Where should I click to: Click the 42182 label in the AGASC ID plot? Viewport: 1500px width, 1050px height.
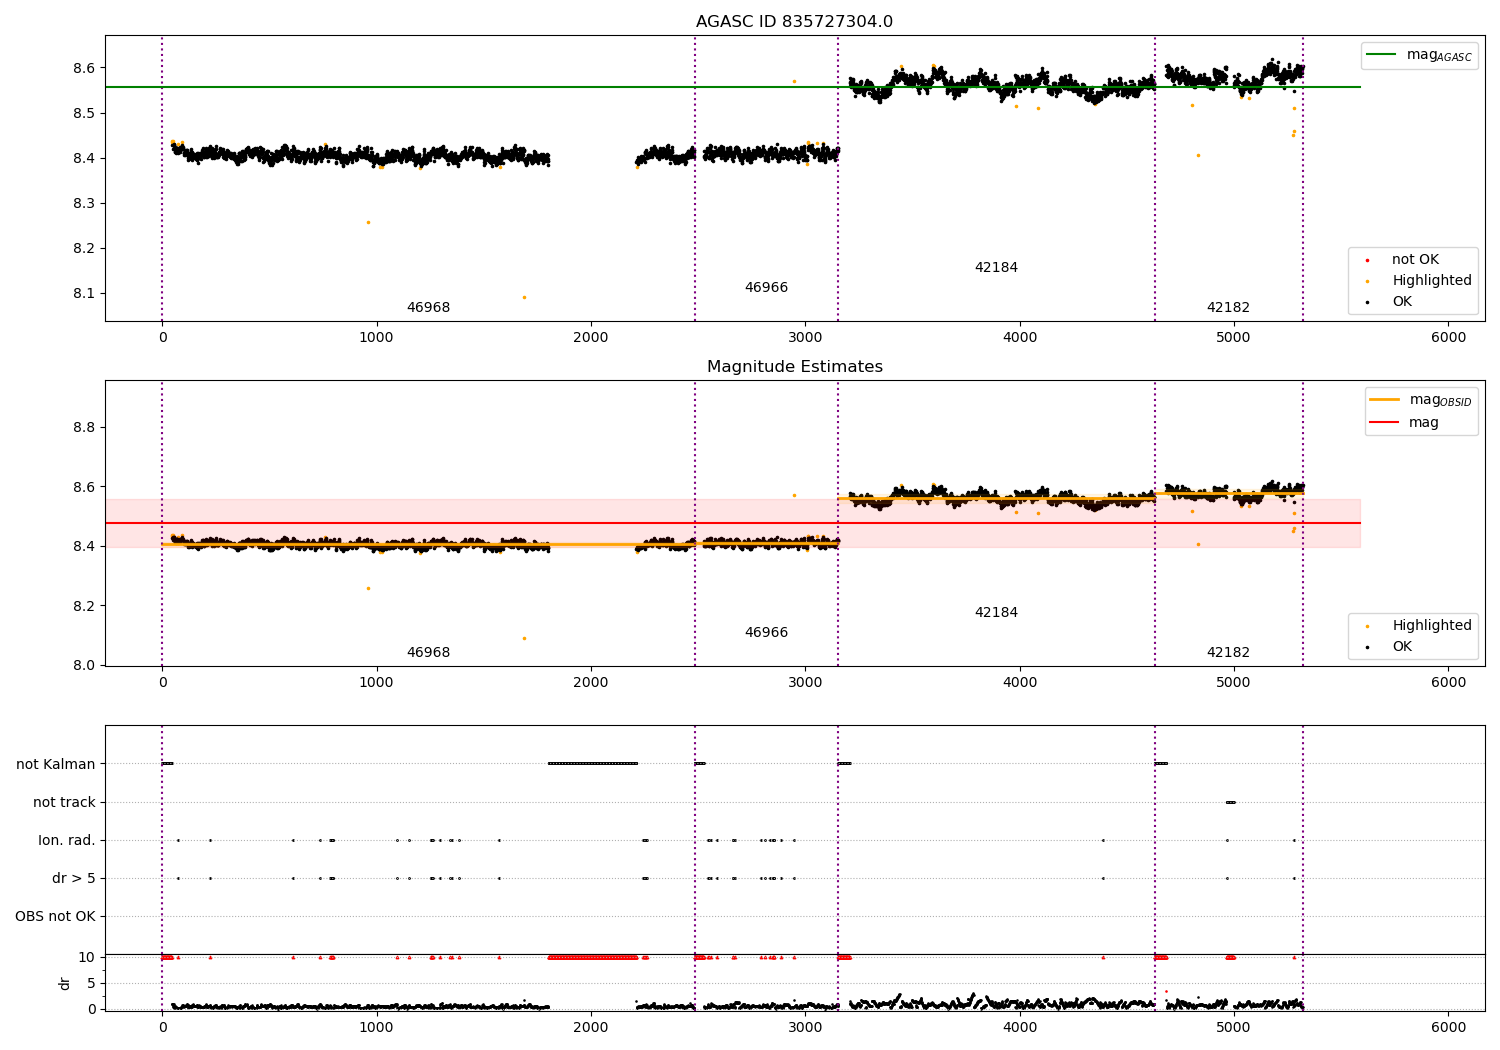(1228, 308)
